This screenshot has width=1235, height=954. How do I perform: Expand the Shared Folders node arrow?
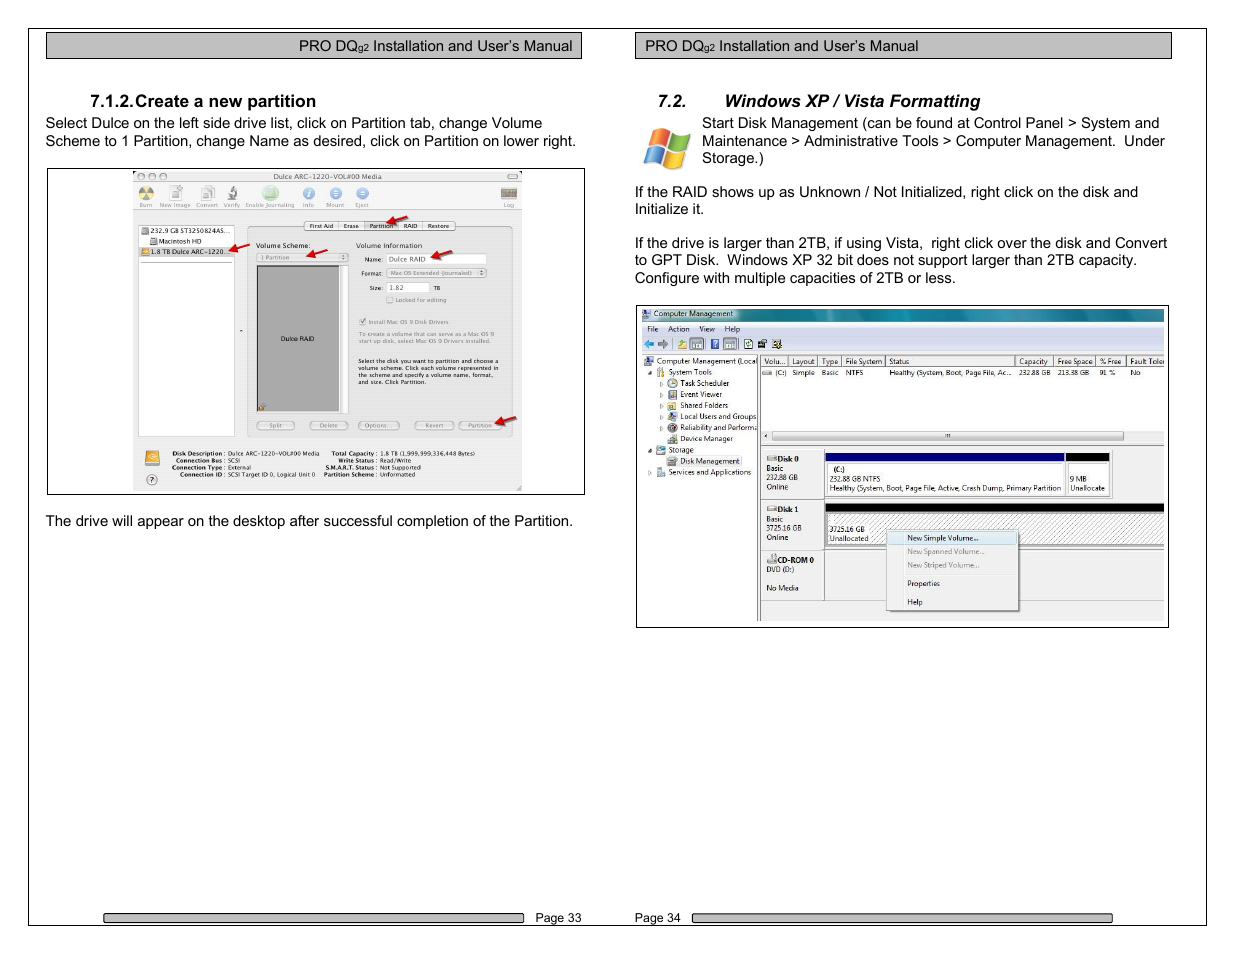661,405
